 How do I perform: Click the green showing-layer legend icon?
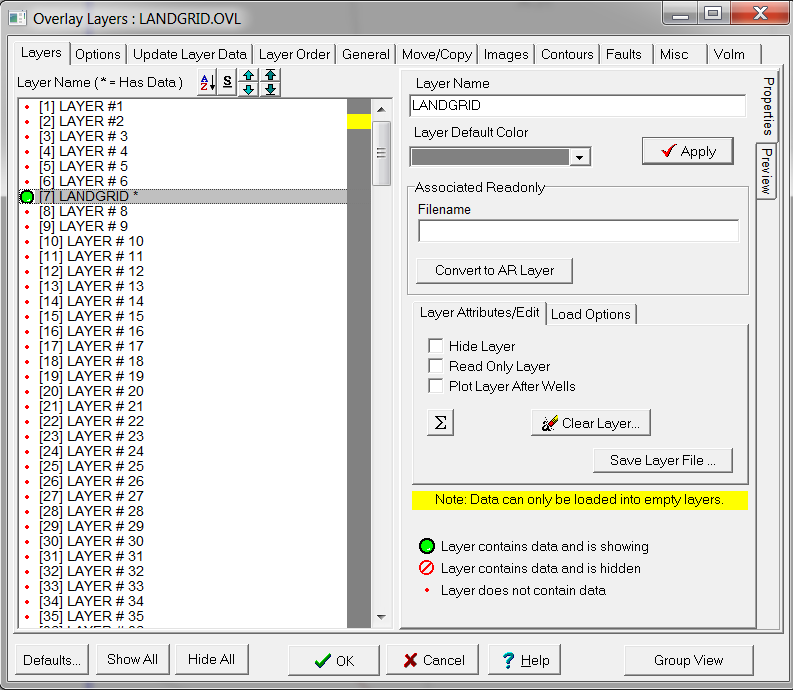427,546
